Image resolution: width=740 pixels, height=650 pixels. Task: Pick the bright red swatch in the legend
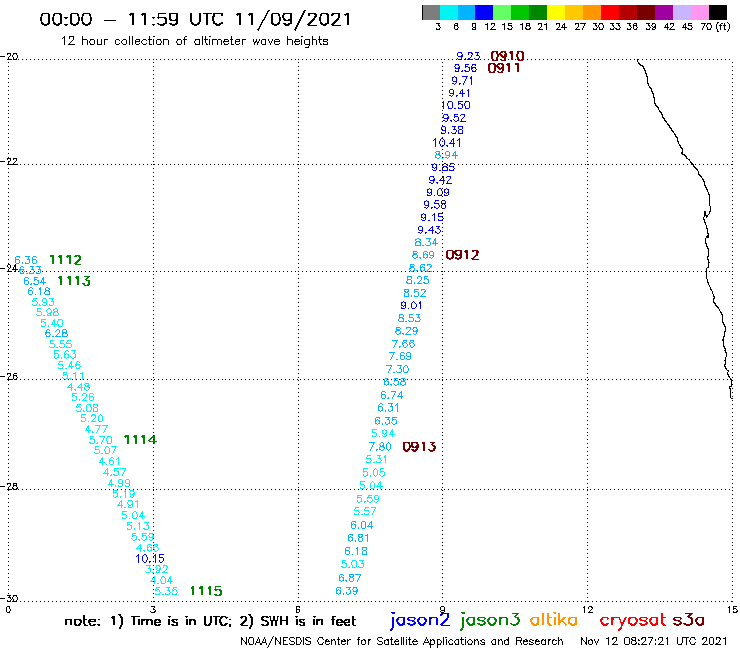[x=609, y=12]
